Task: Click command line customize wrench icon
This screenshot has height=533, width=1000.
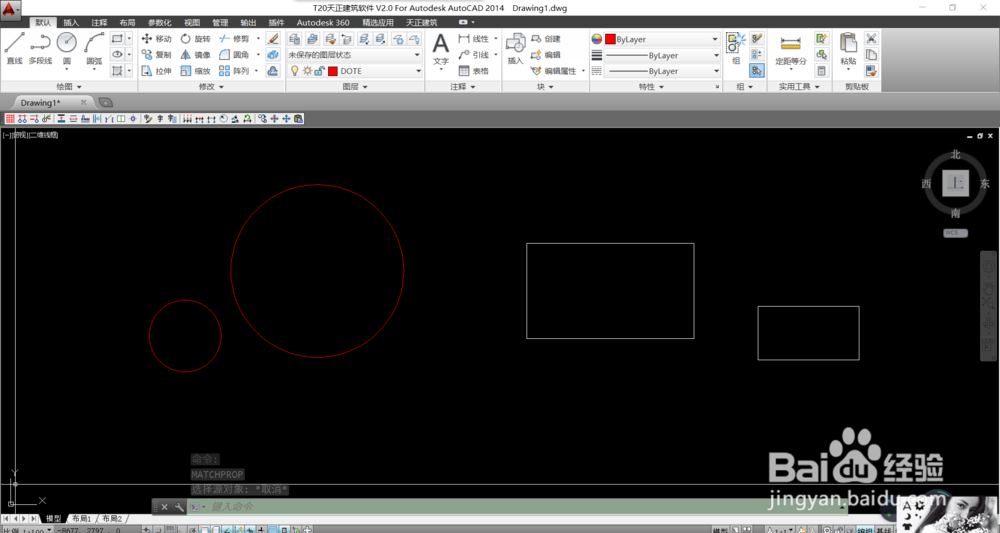Action: [x=179, y=507]
